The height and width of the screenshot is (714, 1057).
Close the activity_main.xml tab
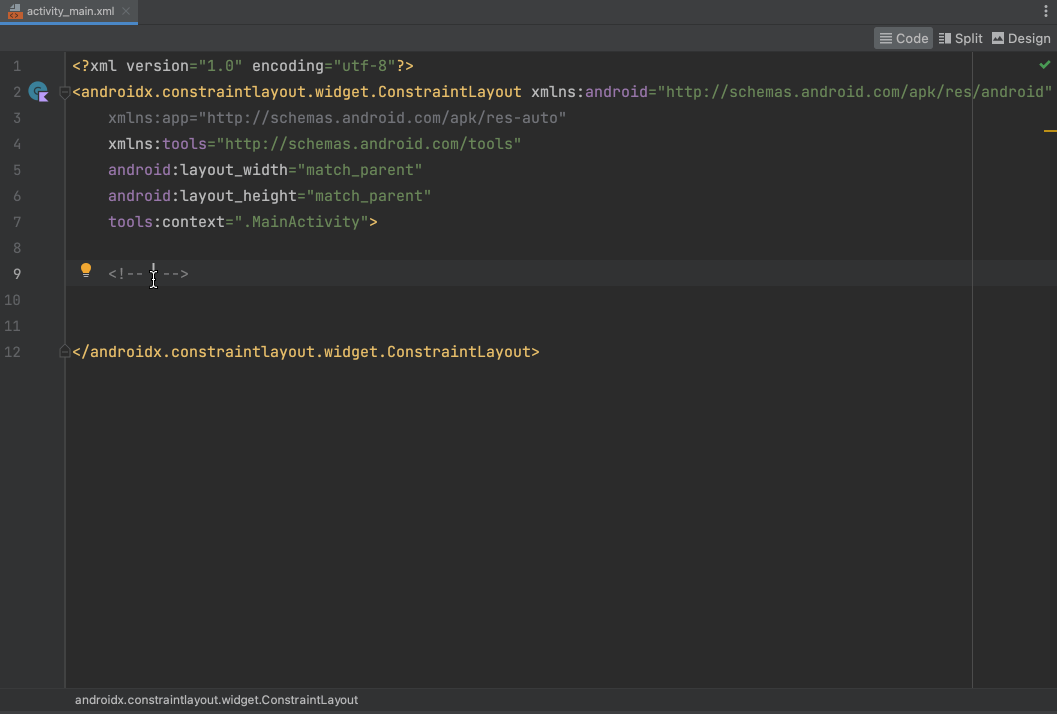126,11
